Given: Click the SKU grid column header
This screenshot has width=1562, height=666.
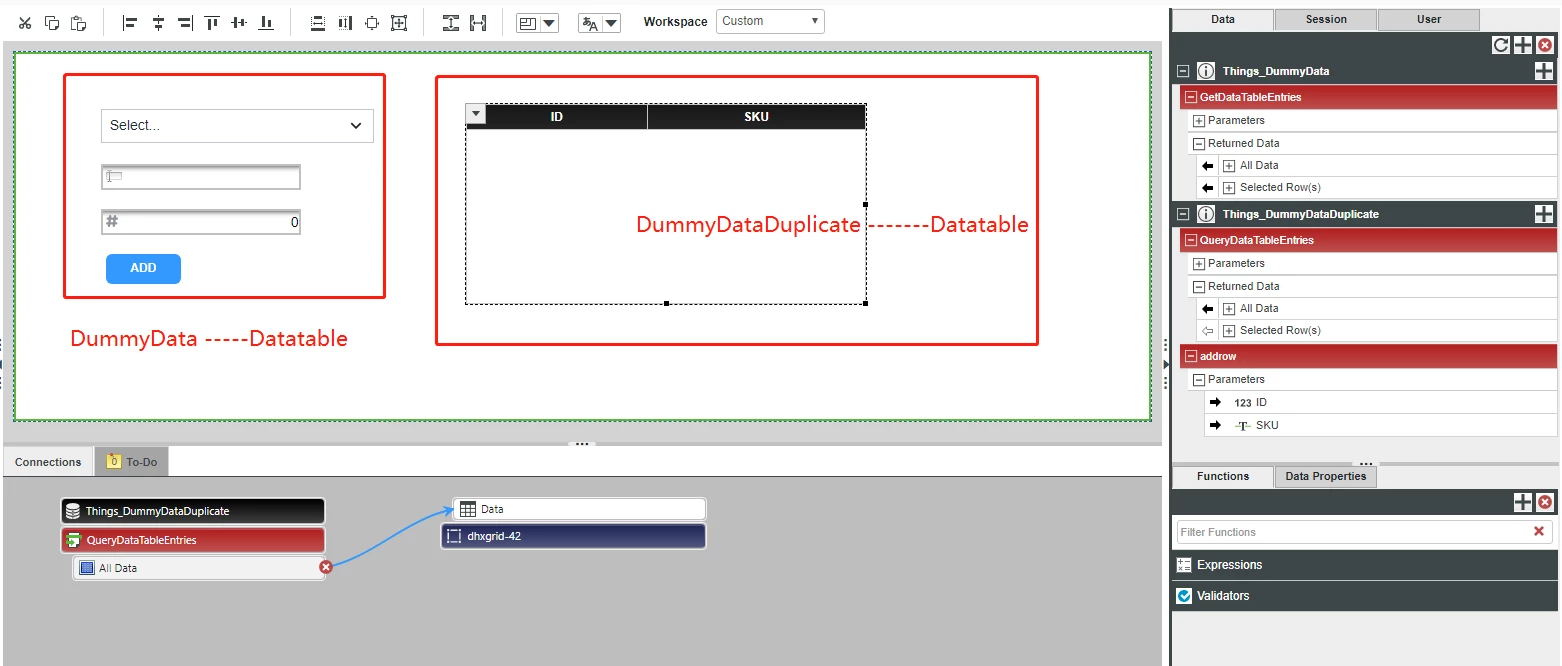Looking at the screenshot, I should click(x=756, y=117).
